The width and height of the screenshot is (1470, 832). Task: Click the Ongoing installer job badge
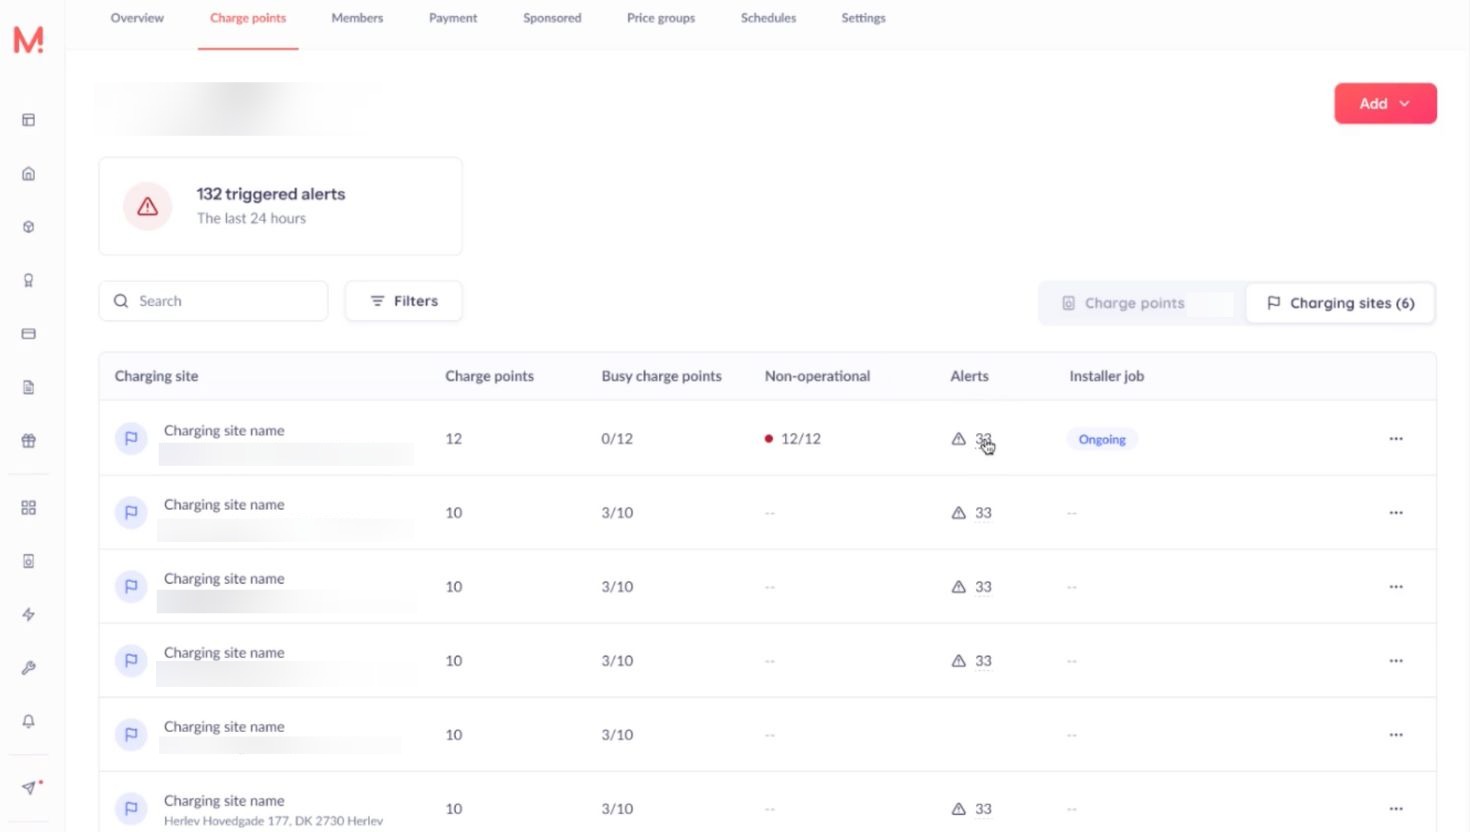pos(1102,439)
